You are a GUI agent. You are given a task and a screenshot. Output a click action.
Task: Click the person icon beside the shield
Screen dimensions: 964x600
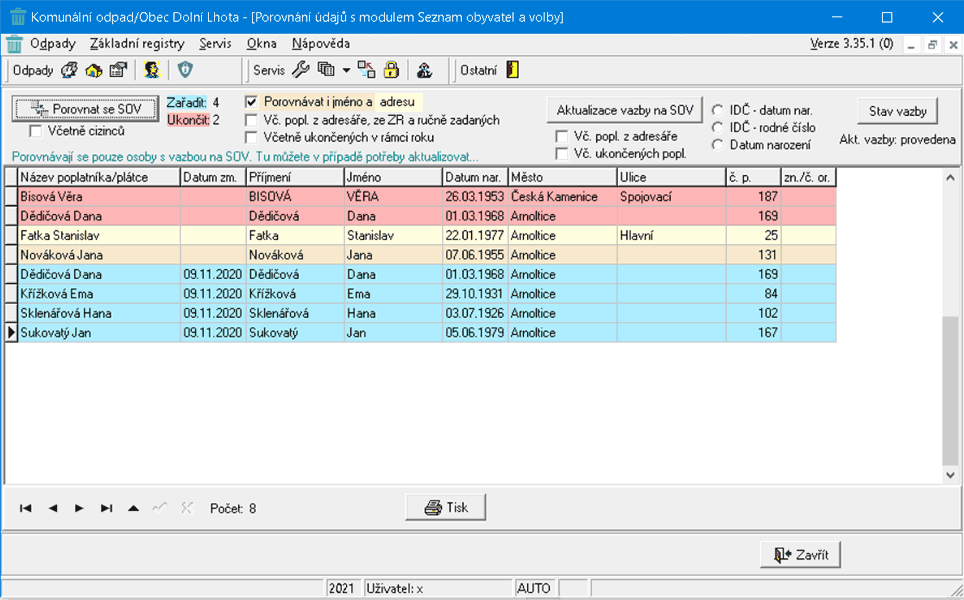pos(151,70)
